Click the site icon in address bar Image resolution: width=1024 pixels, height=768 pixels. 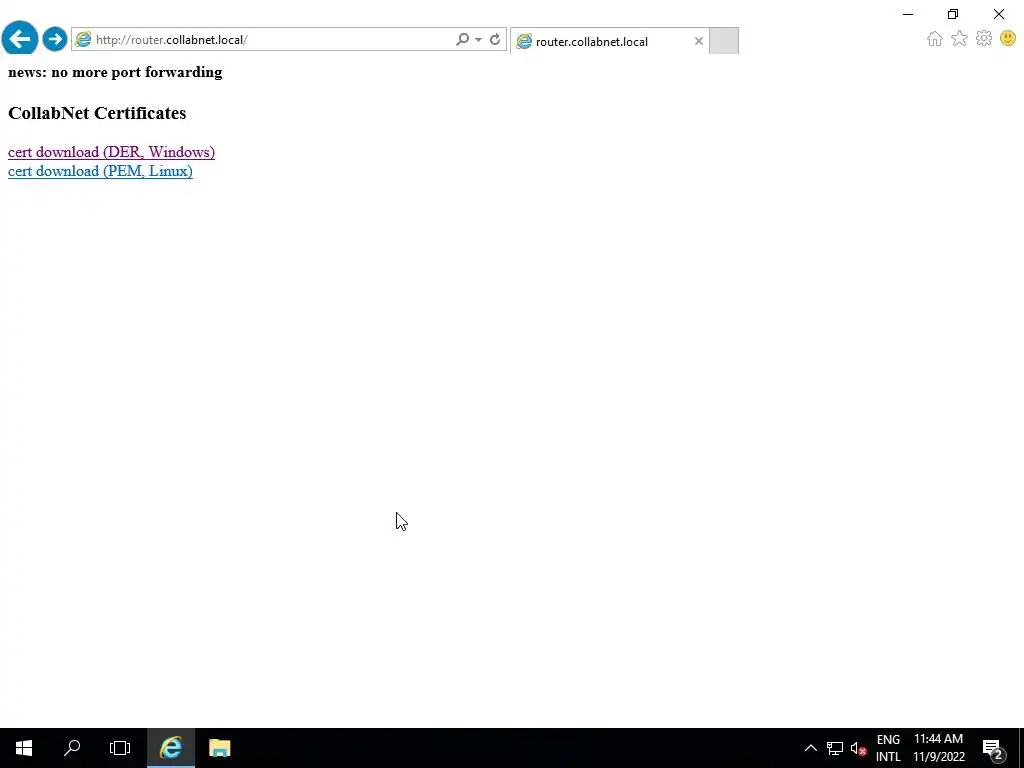point(83,39)
